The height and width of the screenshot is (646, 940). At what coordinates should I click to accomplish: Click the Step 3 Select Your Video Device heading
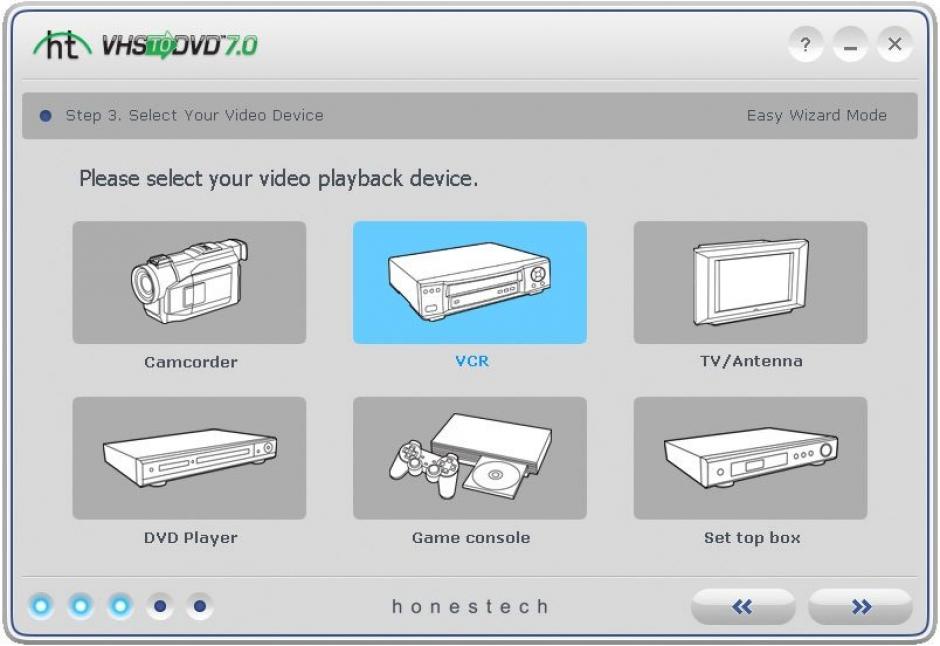(194, 115)
